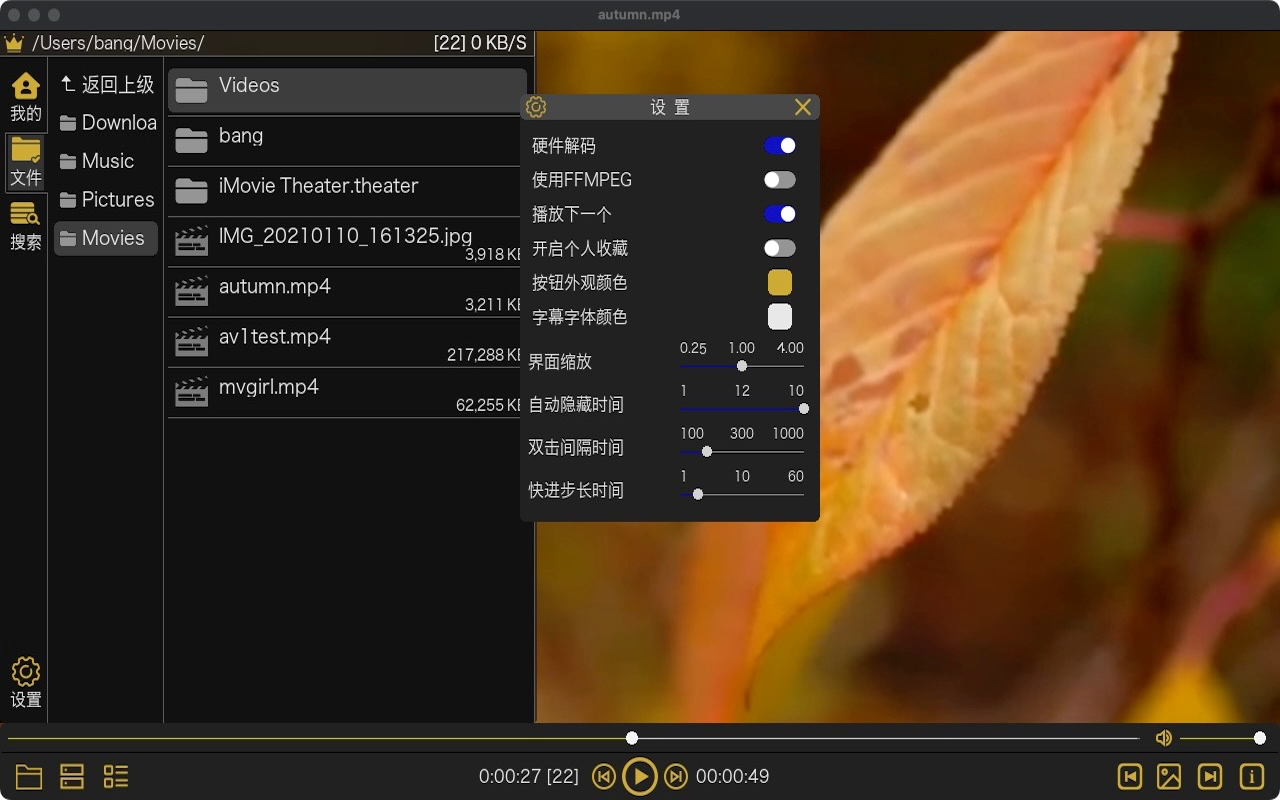Viewport: 1280px width, 800px height.
Task: Click the total duration '00:00:49'
Action: click(x=733, y=776)
